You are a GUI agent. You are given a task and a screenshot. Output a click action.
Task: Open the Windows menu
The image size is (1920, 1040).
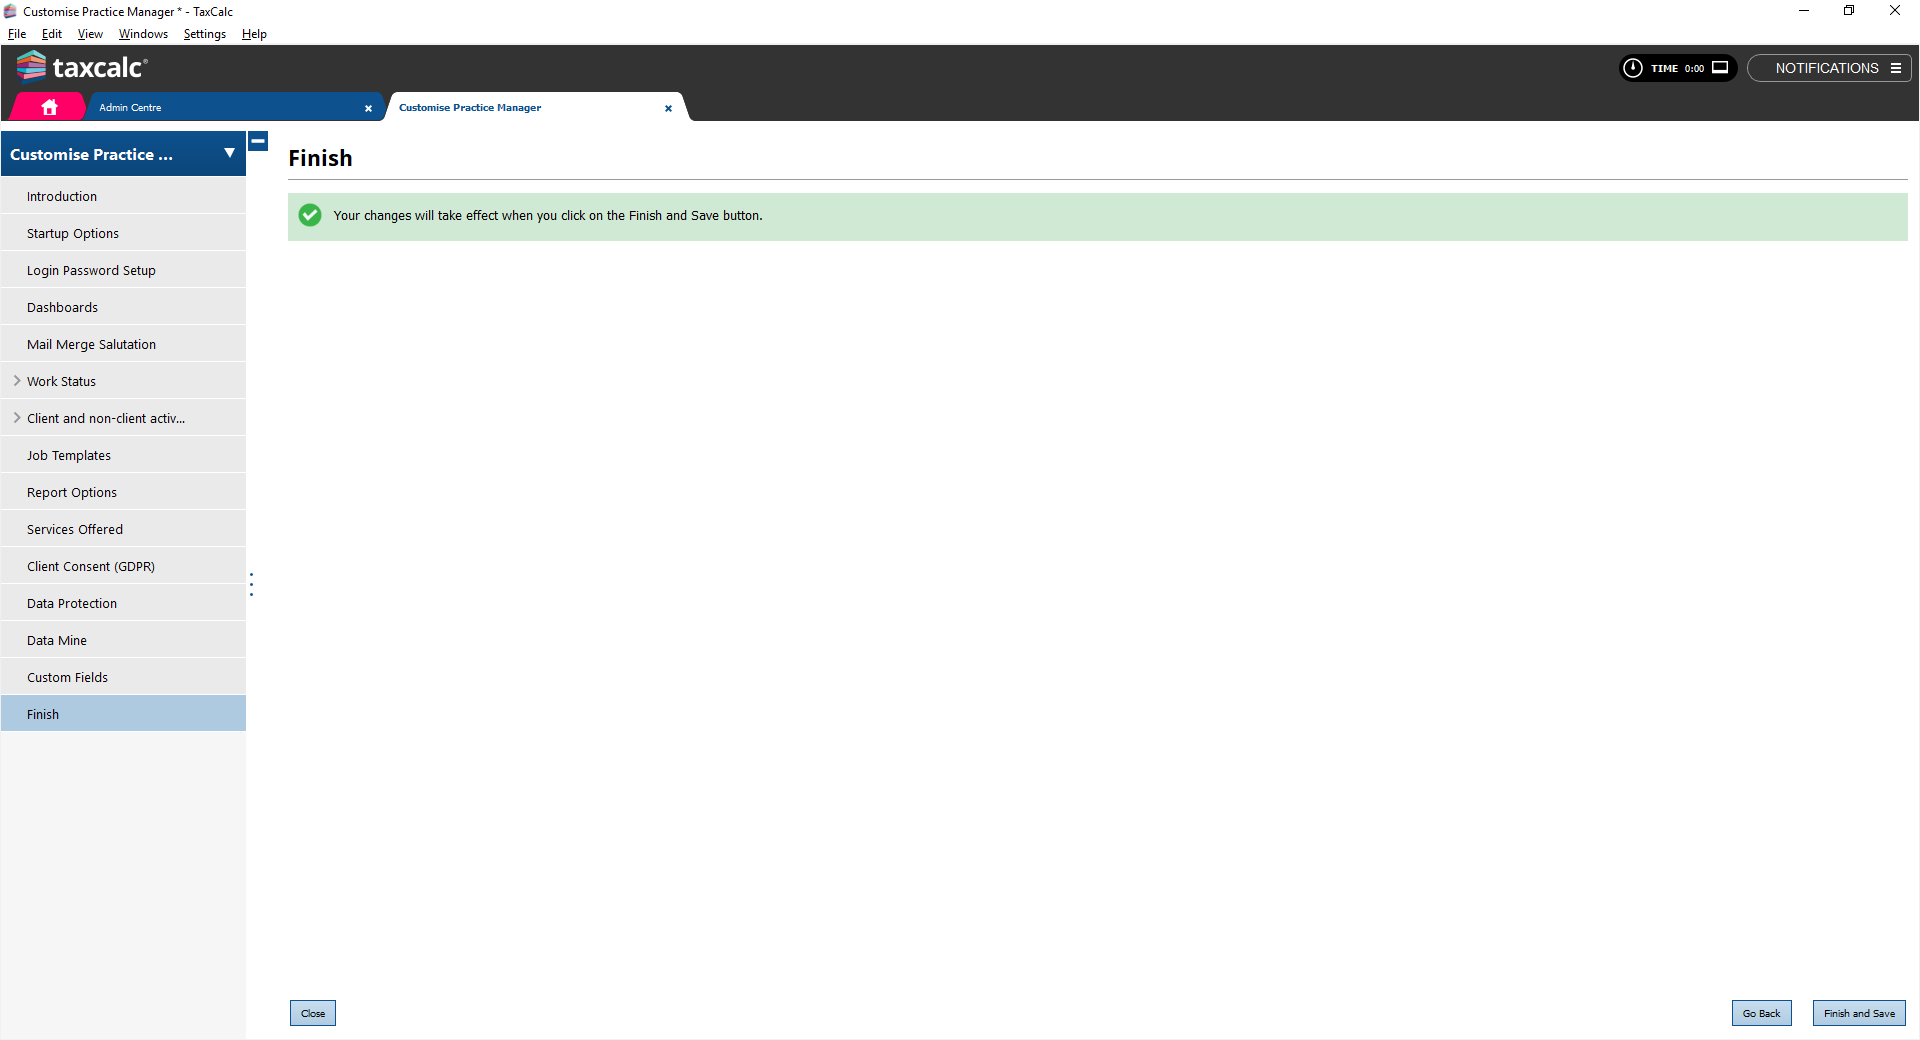pos(143,34)
